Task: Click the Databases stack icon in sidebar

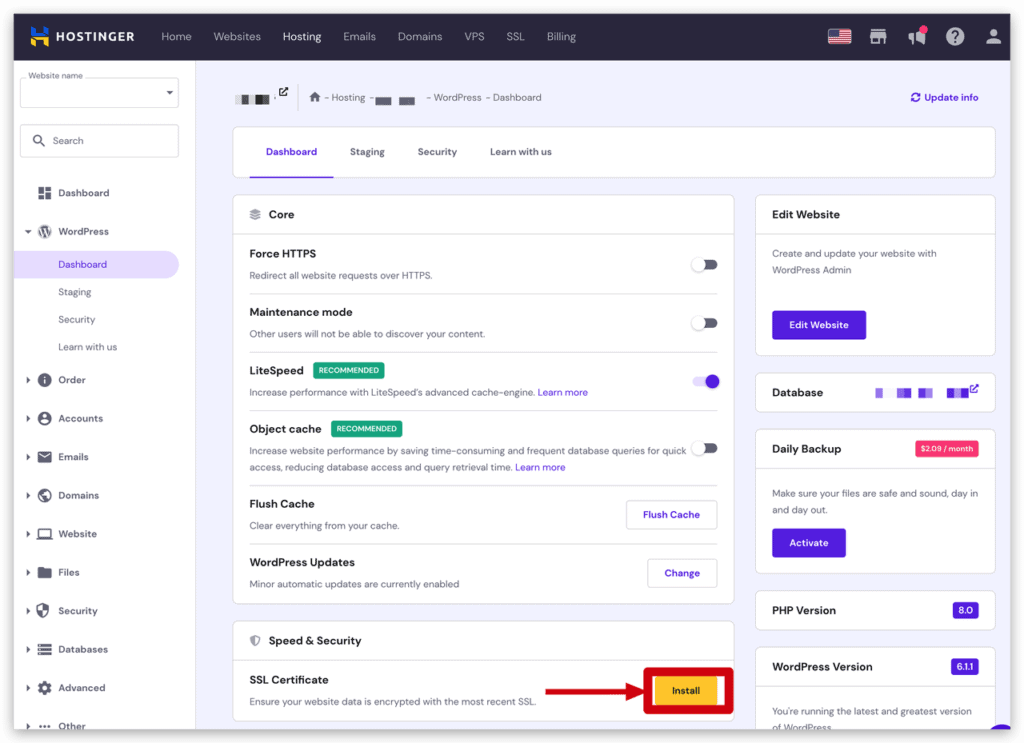Action: [44, 650]
